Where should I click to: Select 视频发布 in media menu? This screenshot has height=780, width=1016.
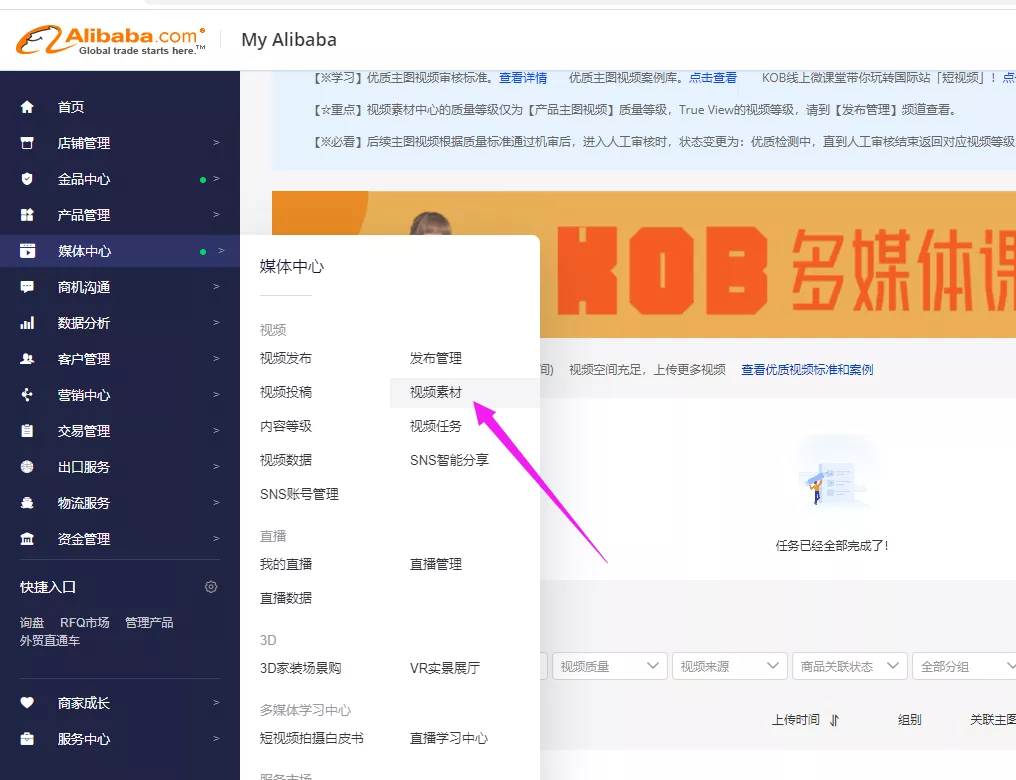point(286,358)
